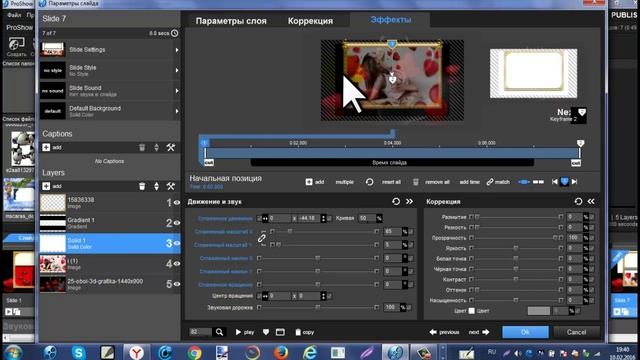
Task: Remove all keyframes using the trash icon
Action: [x=416, y=182]
